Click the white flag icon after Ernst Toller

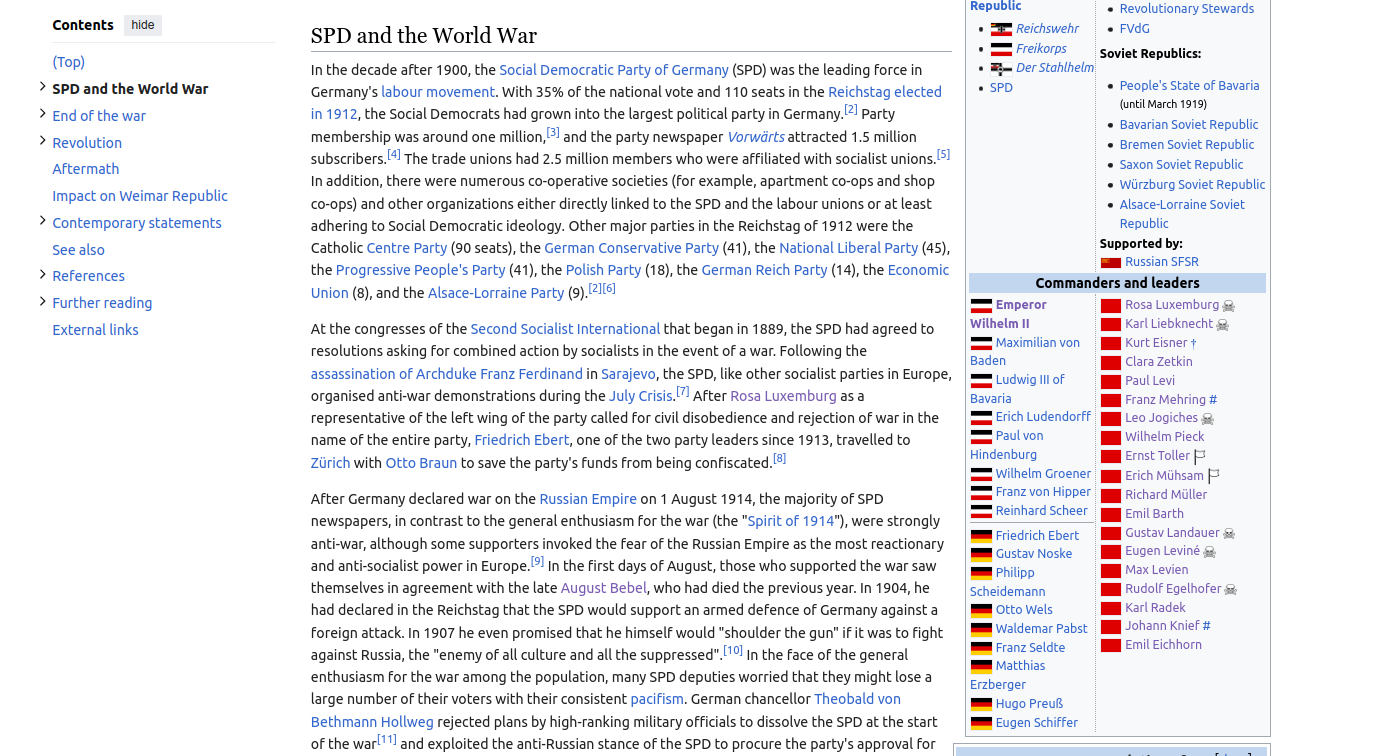pyautogui.click(x=1199, y=457)
